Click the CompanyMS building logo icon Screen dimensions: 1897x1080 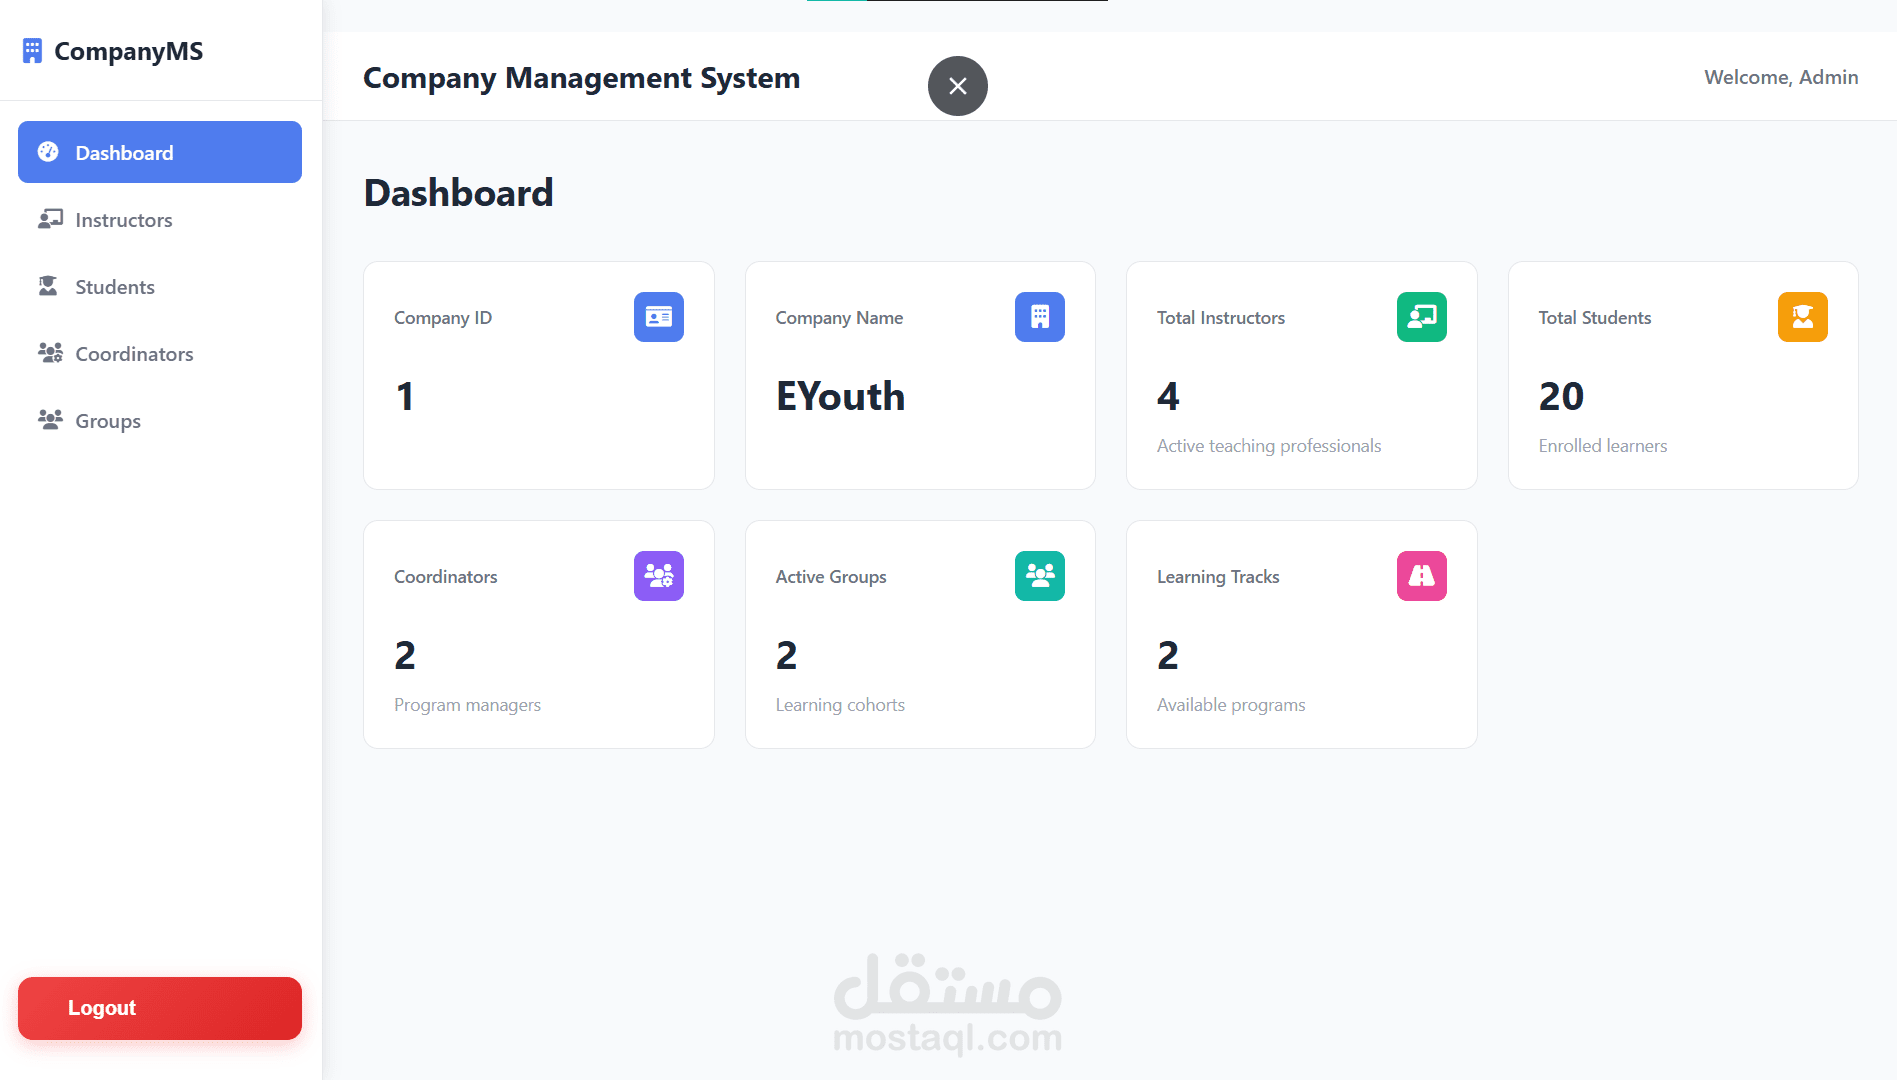click(32, 51)
